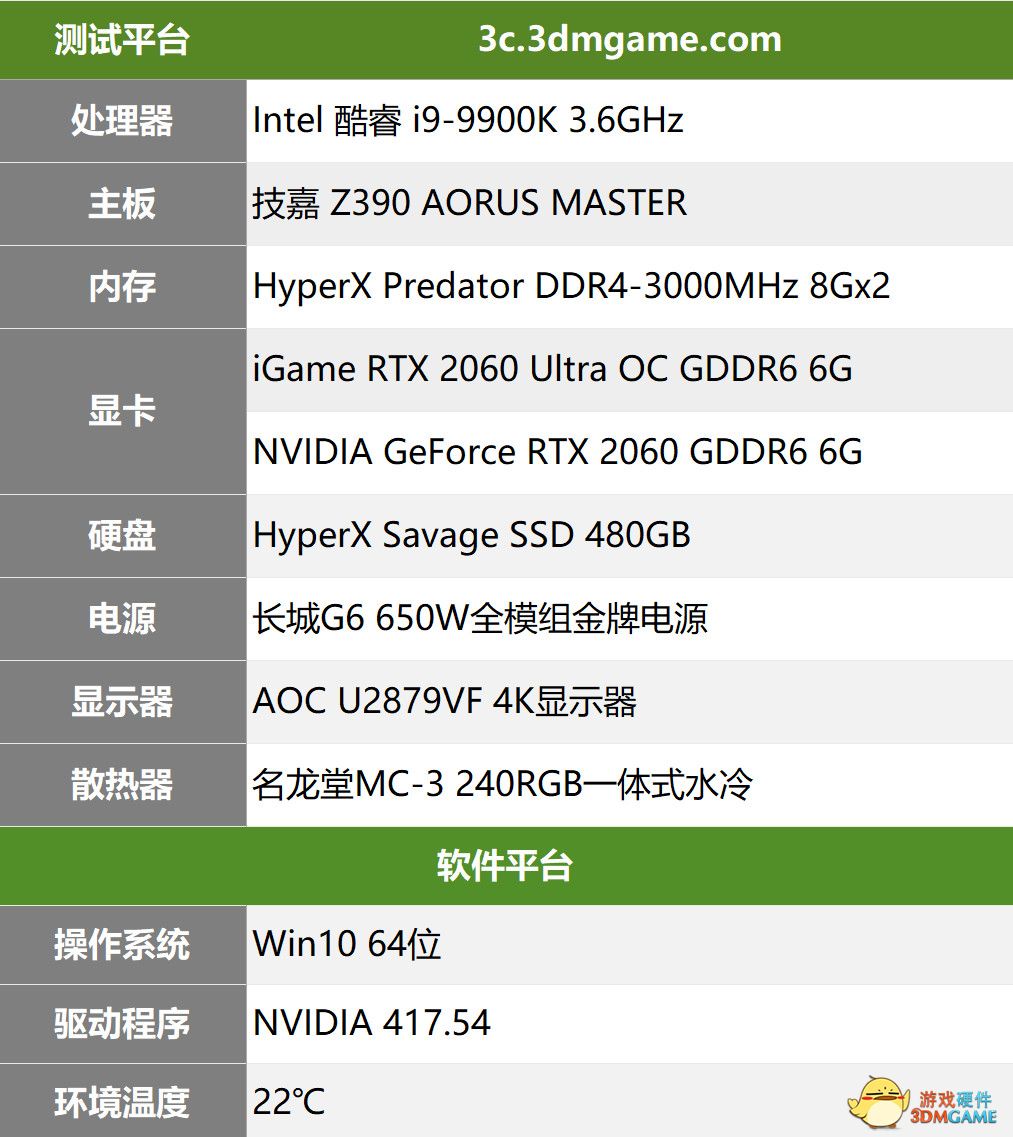Select the 显示器 label cell
The width and height of the screenshot is (1013, 1137).
[123, 702]
